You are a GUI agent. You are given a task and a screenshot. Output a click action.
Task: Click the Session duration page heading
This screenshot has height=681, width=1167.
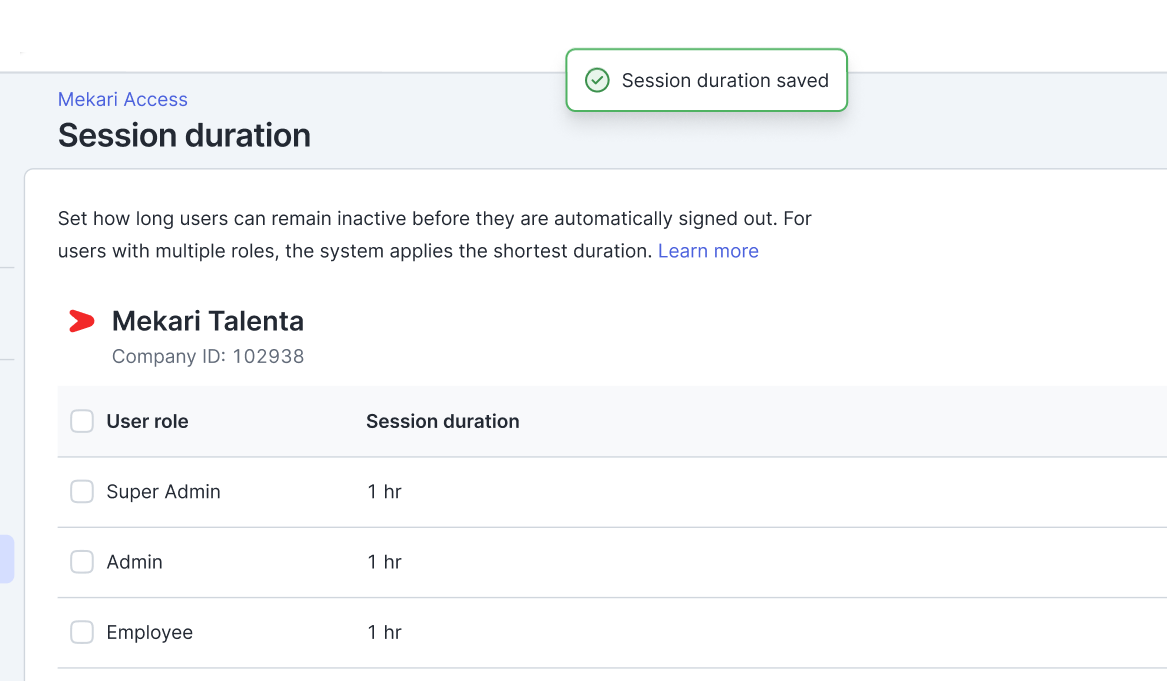click(184, 135)
